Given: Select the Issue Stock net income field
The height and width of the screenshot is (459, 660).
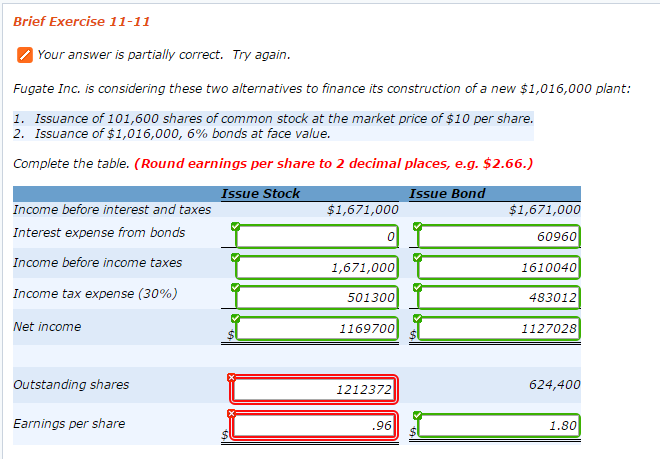Looking at the screenshot, I should [317, 328].
